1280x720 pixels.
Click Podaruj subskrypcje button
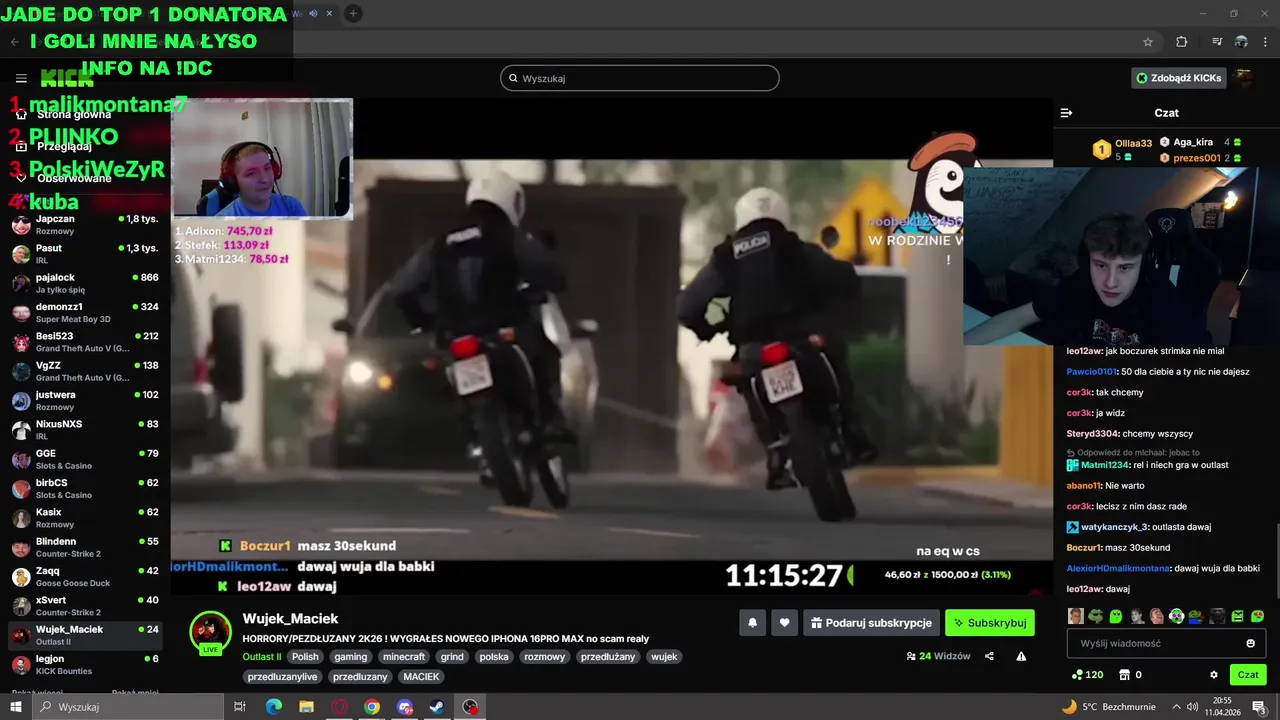[x=871, y=623]
